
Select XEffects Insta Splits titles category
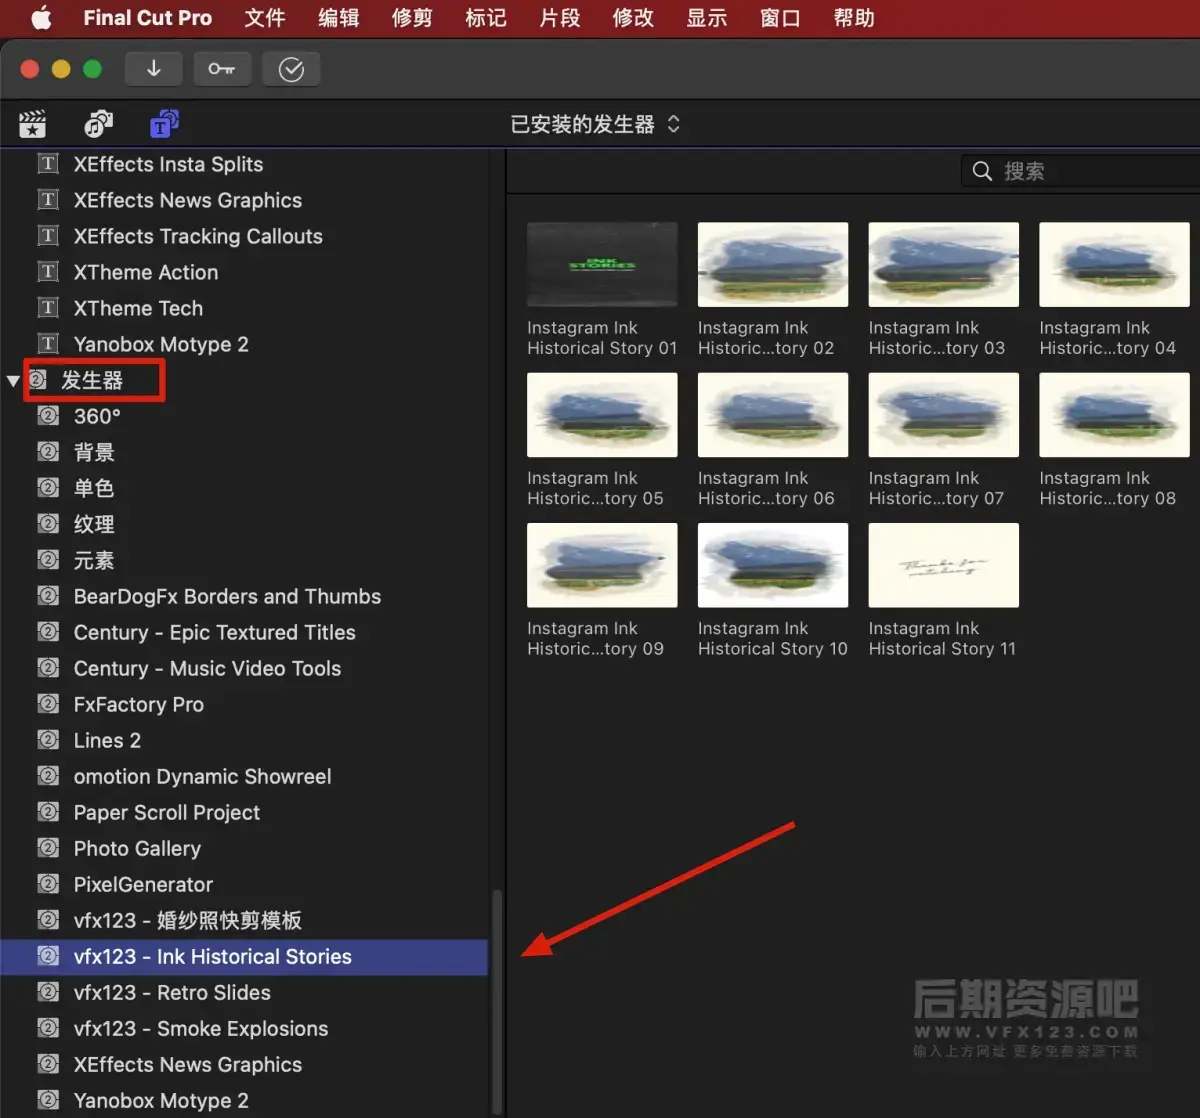tap(244, 164)
